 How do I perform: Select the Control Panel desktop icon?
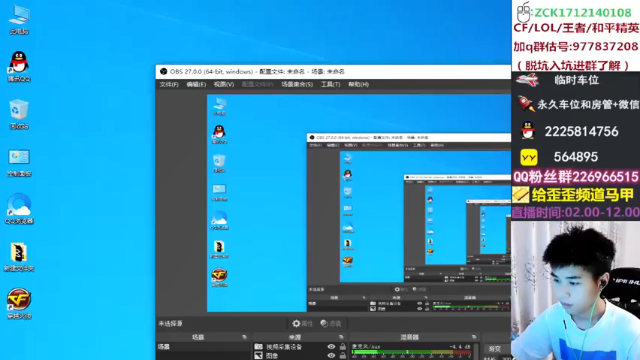tap(19, 162)
